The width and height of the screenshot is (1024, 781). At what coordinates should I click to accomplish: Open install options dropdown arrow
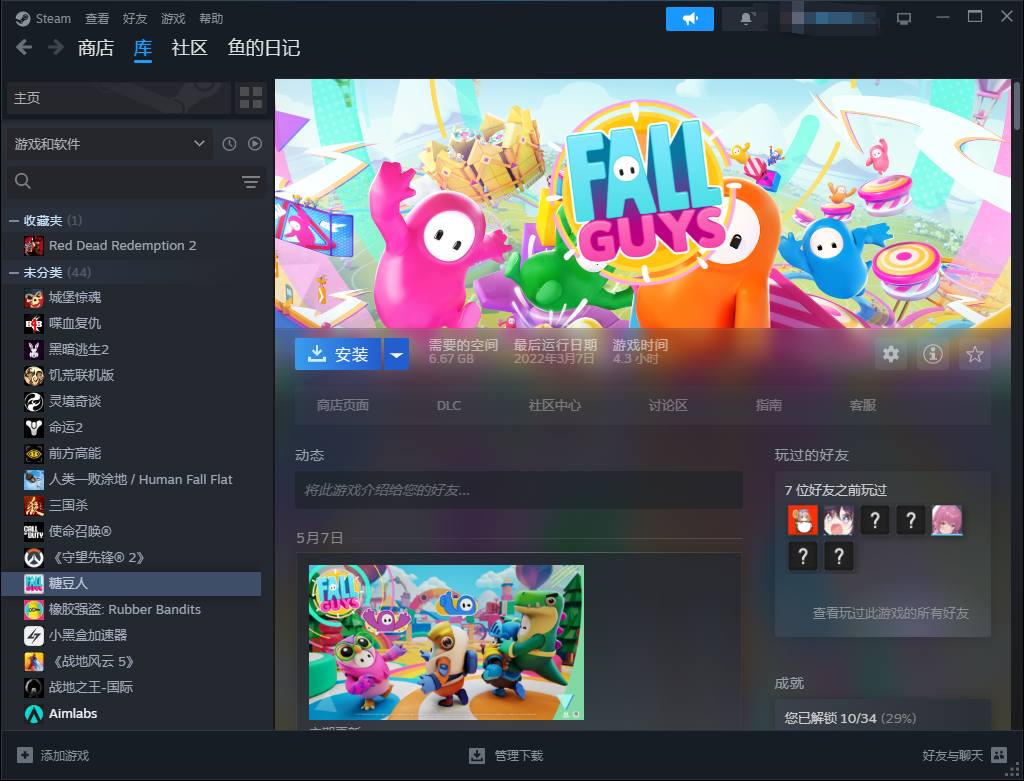pyautogui.click(x=396, y=355)
